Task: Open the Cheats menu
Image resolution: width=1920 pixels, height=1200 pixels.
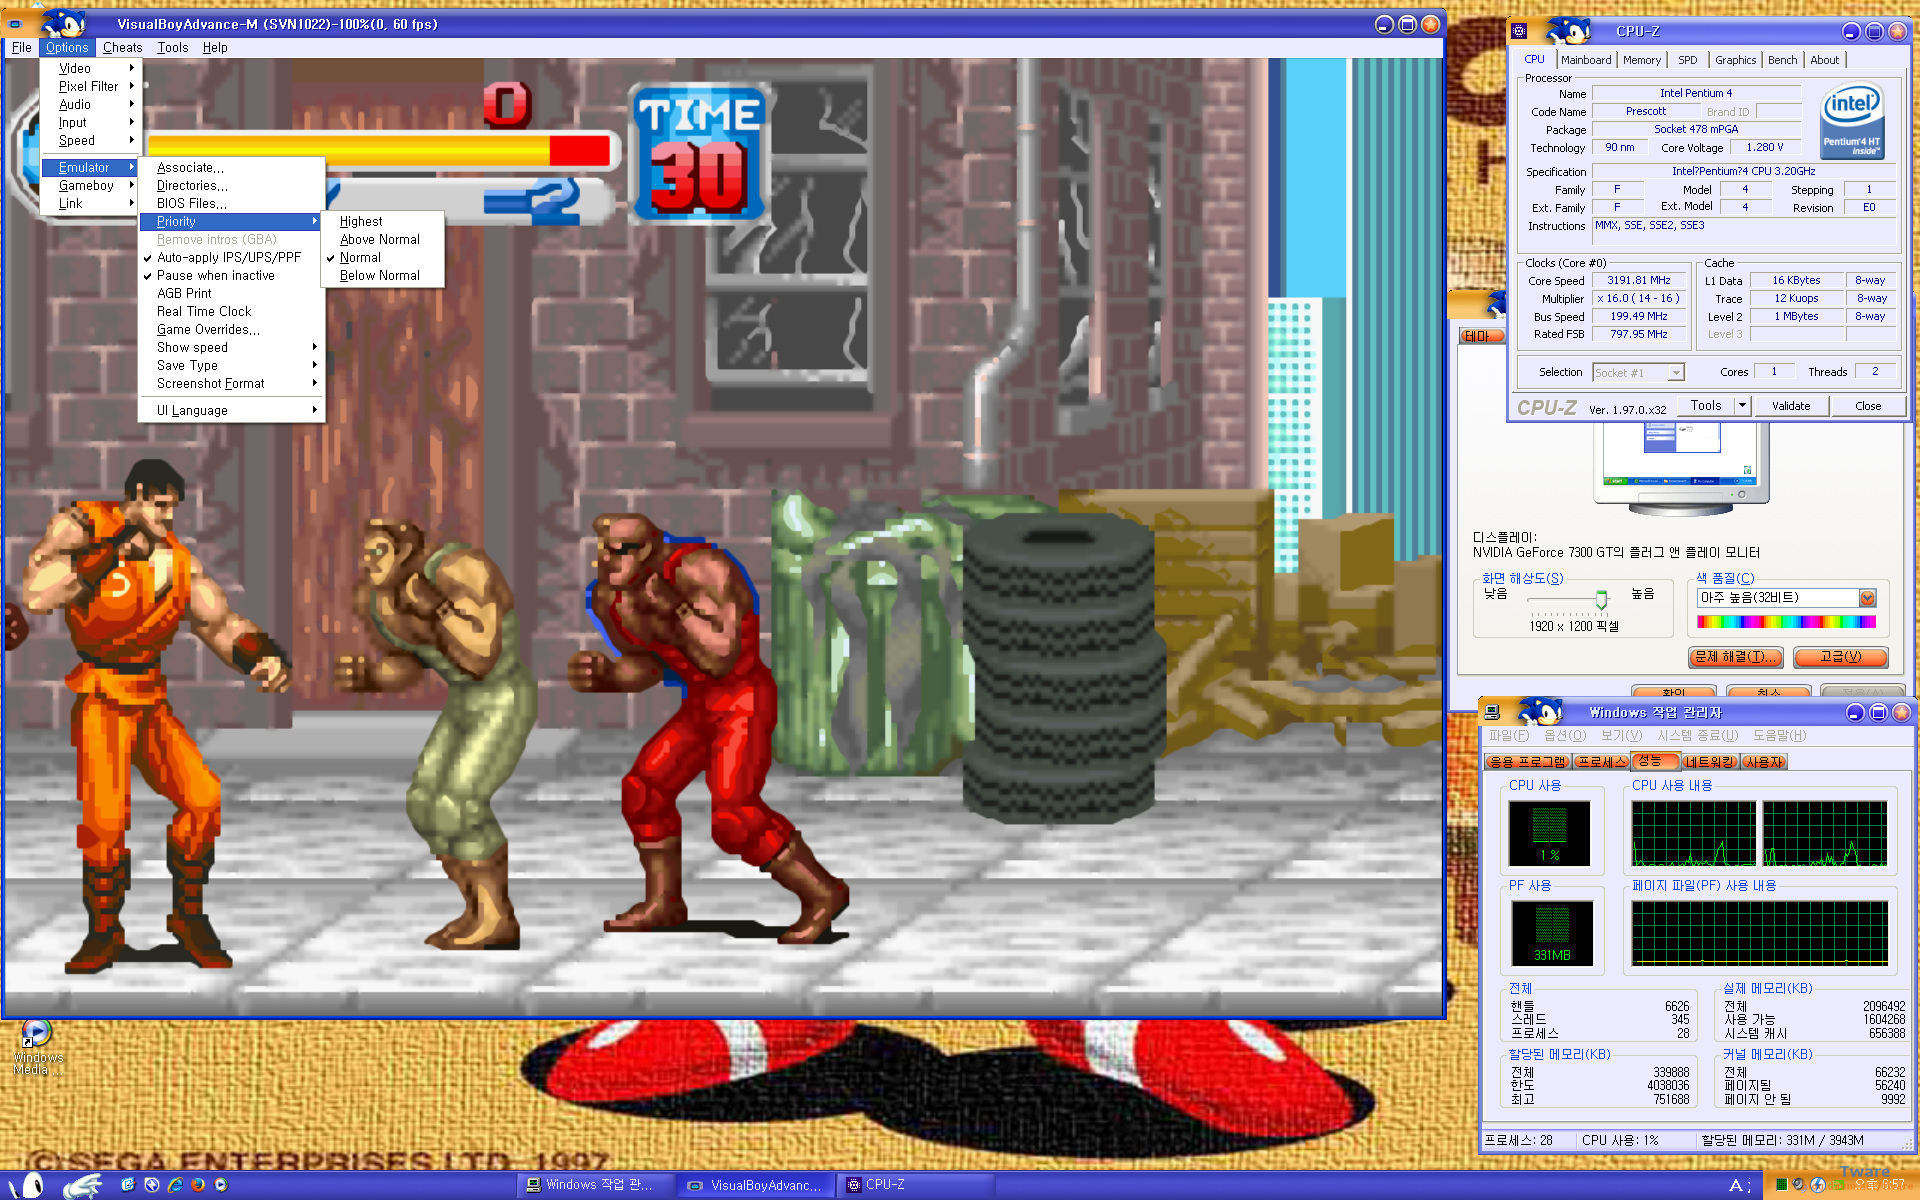Action: pyautogui.click(x=122, y=47)
